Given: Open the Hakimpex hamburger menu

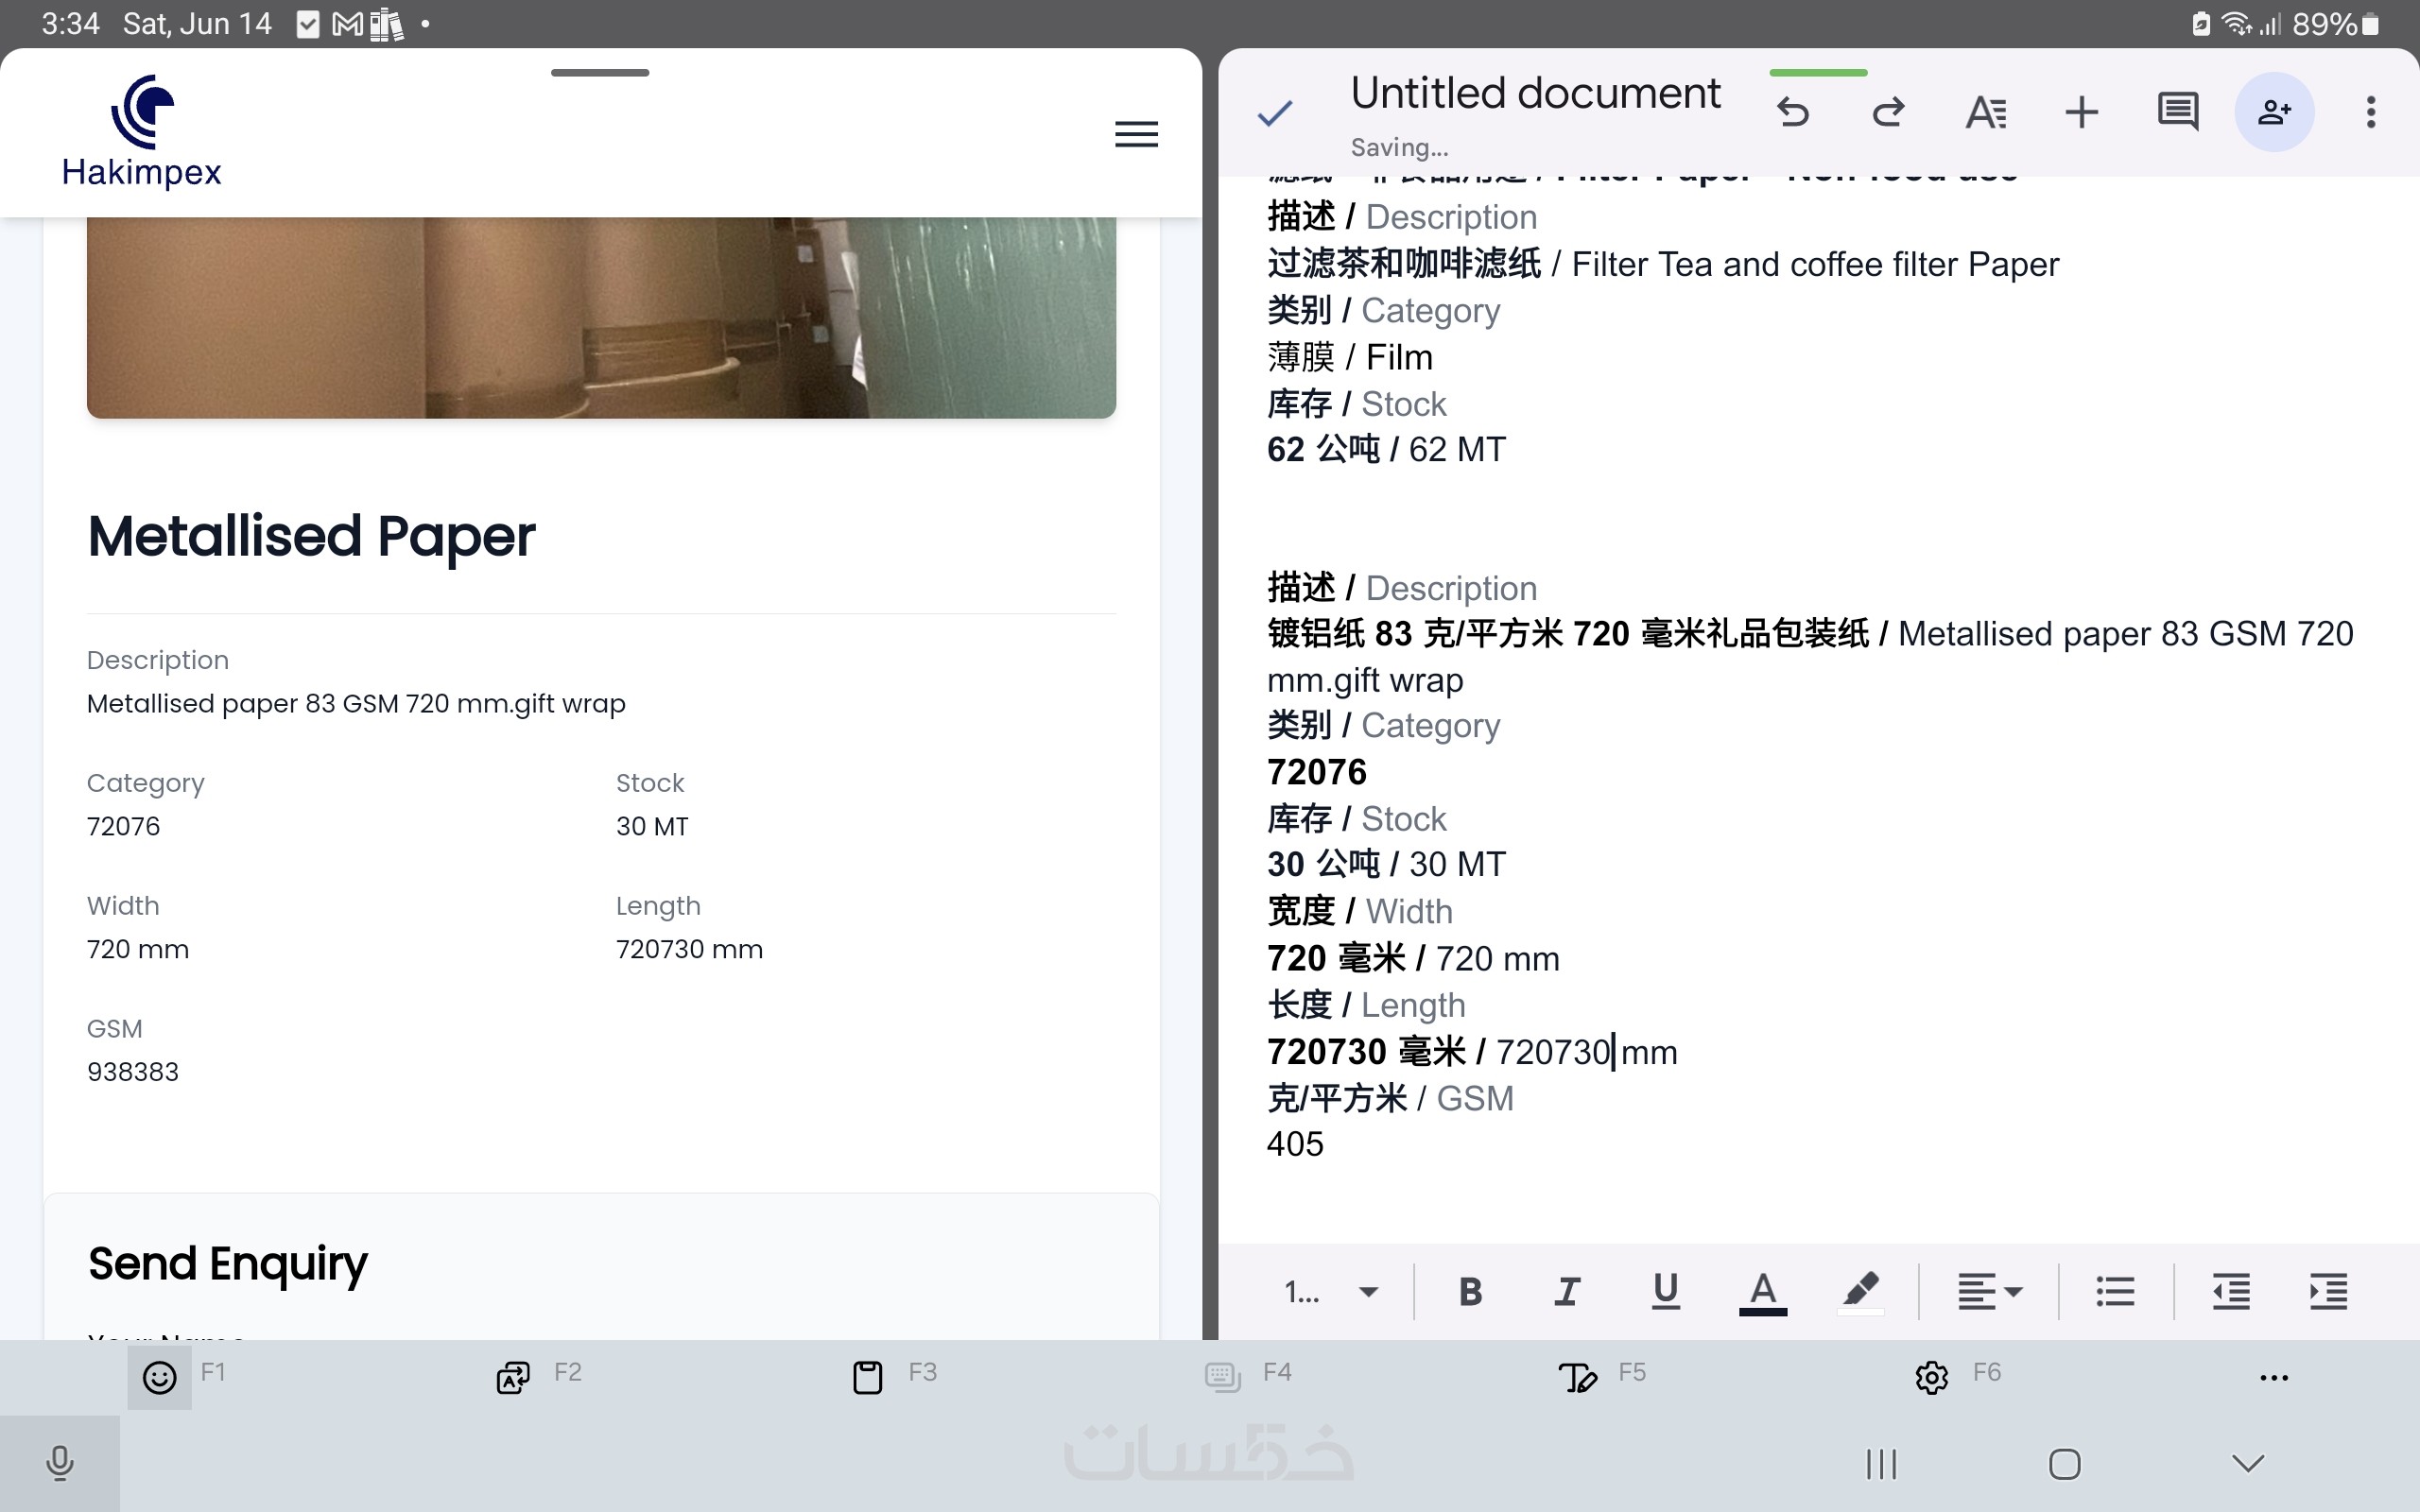Looking at the screenshot, I should tap(1136, 134).
